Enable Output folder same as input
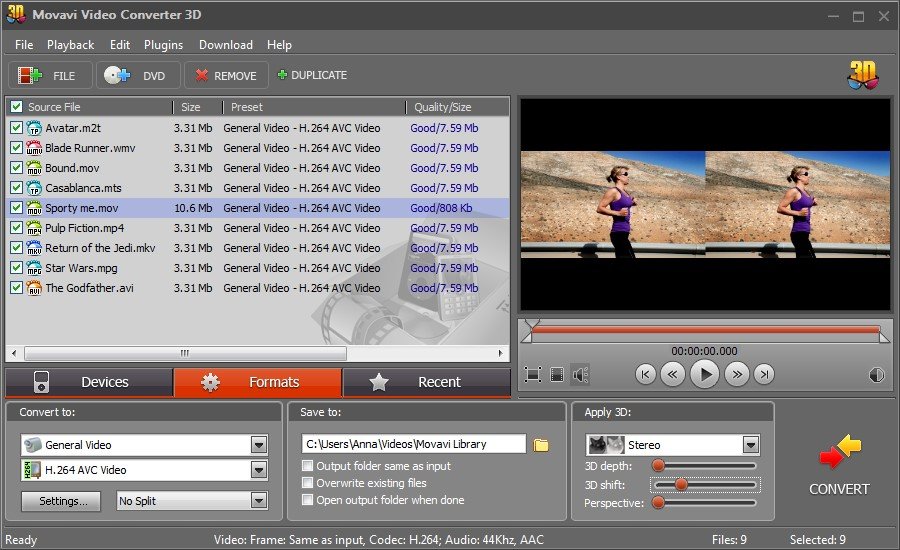900x550 pixels. pyautogui.click(x=308, y=466)
